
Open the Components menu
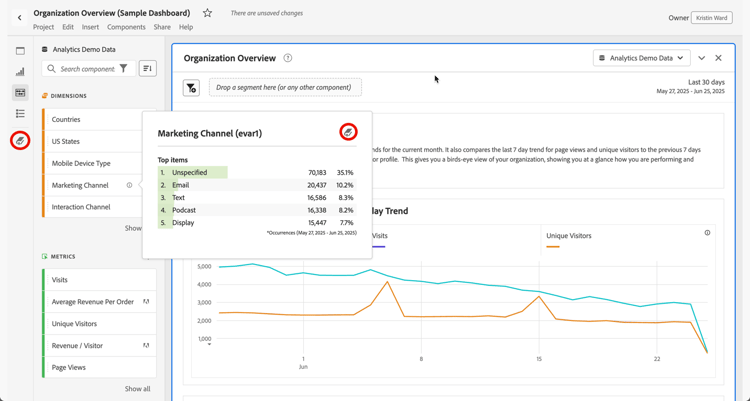point(126,27)
